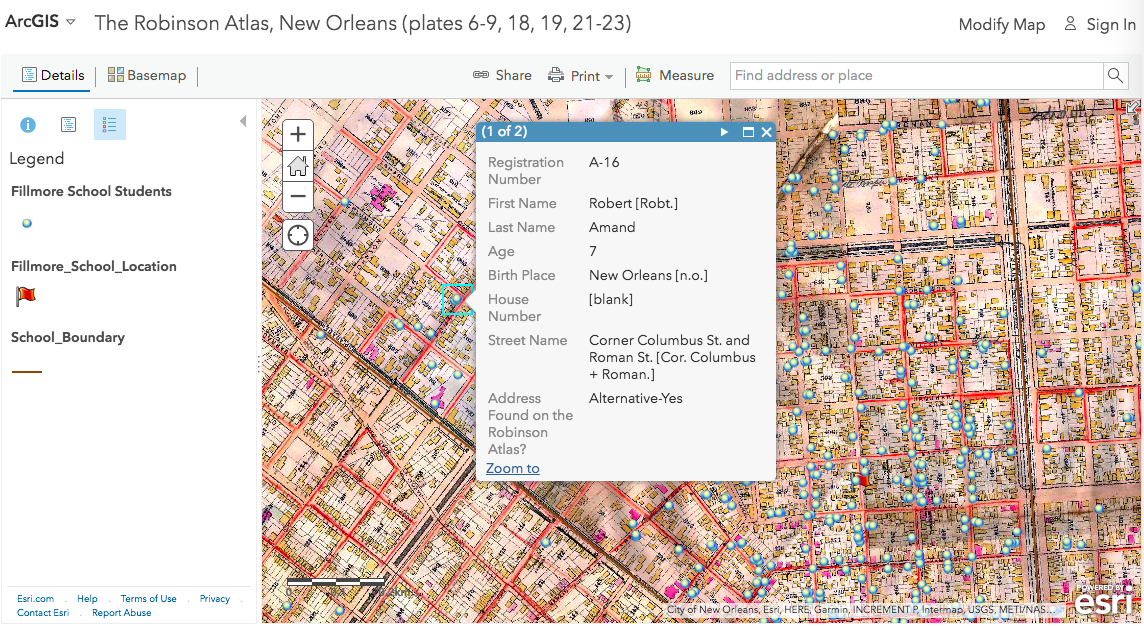Click the Legend panel title
Screen dimensions: 1144x626
click(36, 159)
